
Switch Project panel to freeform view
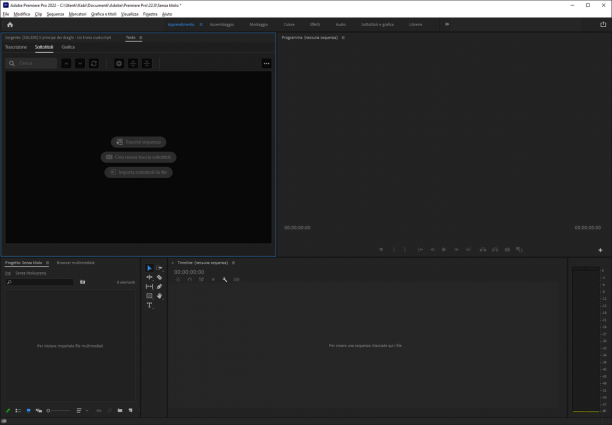click(39, 411)
